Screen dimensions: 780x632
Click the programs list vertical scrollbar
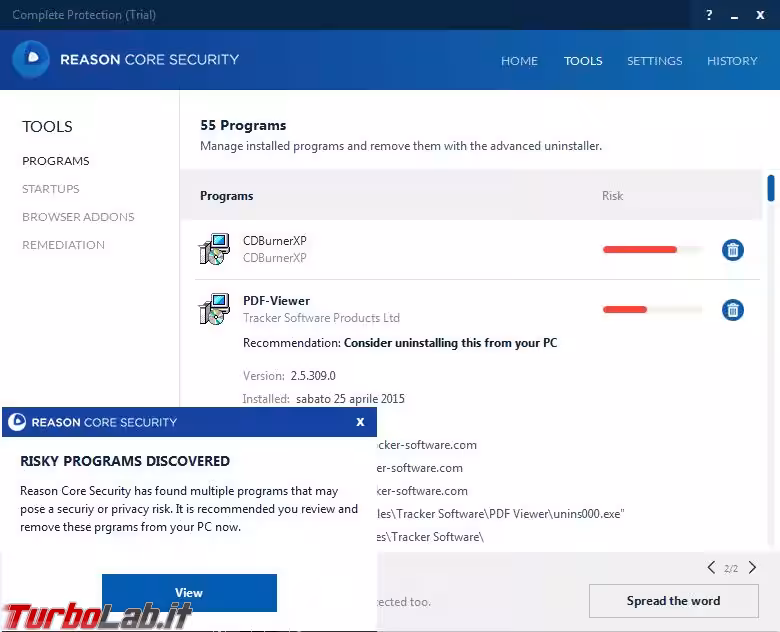(x=771, y=188)
